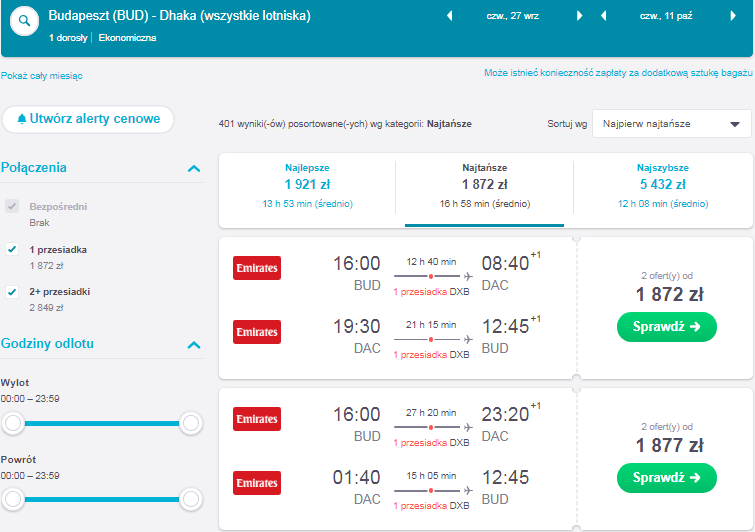Click 1 przesiadka DXB under 12 h 40 min
This screenshot has width=755, height=532.
pos(431,292)
